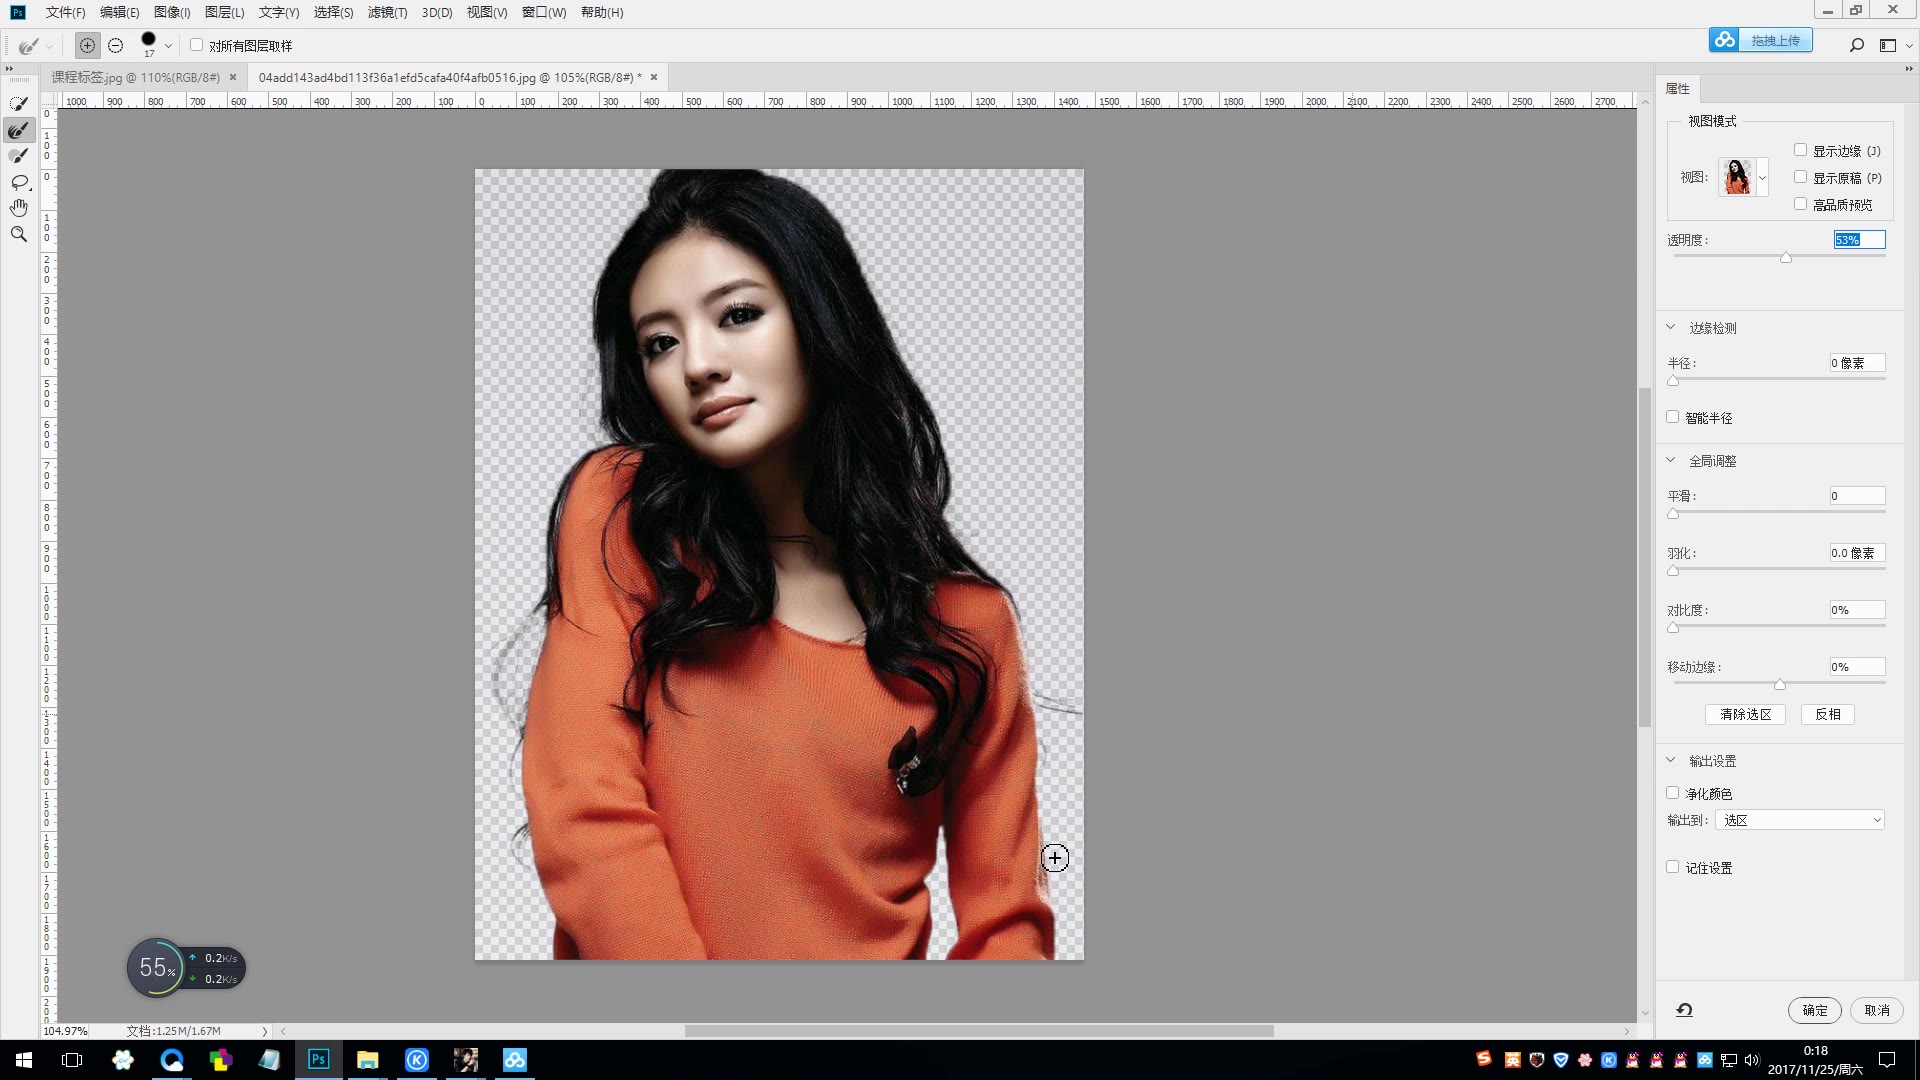The image size is (1920, 1080).
Task: Open the 滤镜(T) menu
Action: point(387,12)
